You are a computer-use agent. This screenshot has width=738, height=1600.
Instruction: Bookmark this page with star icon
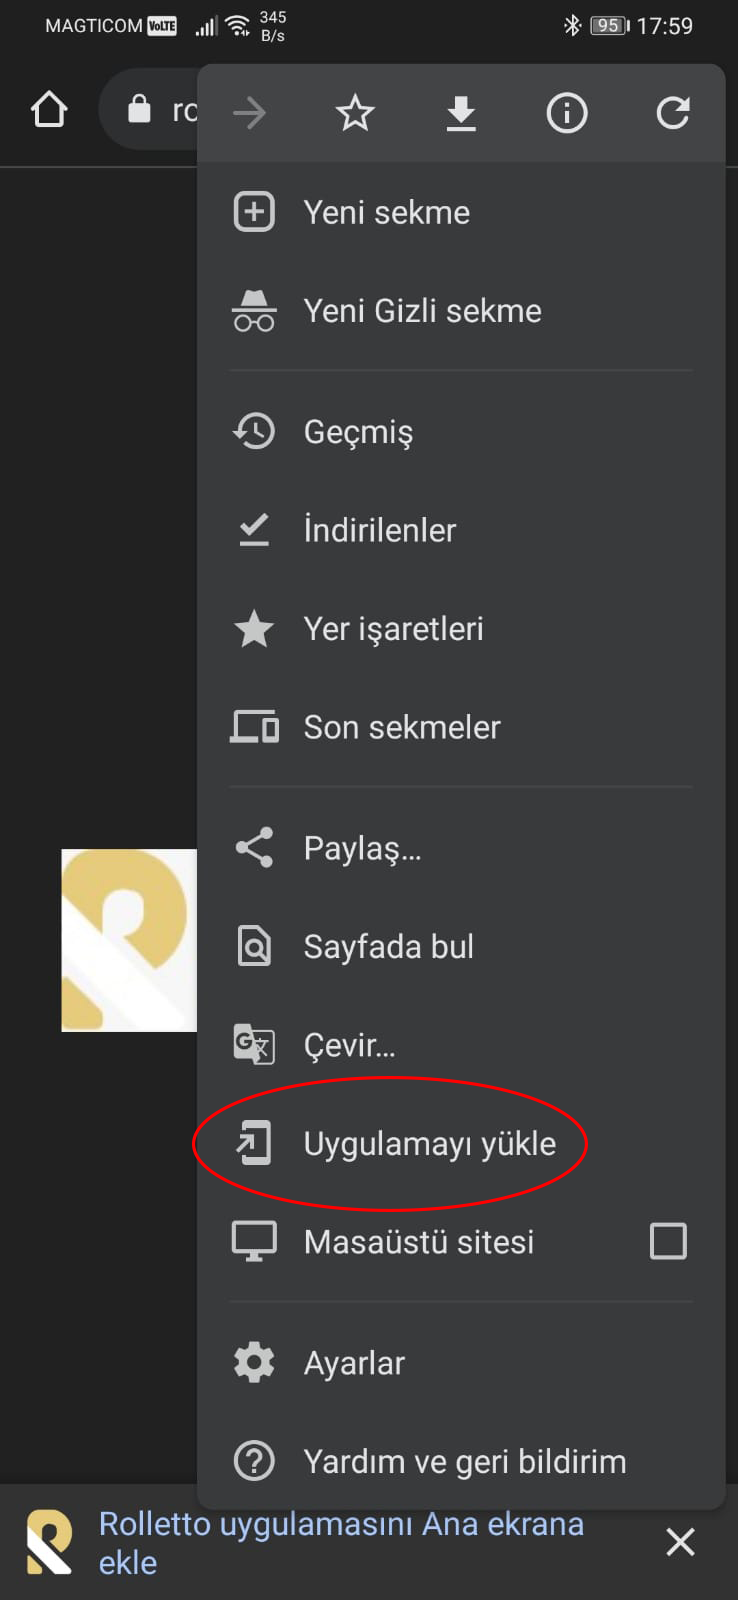(x=355, y=113)
